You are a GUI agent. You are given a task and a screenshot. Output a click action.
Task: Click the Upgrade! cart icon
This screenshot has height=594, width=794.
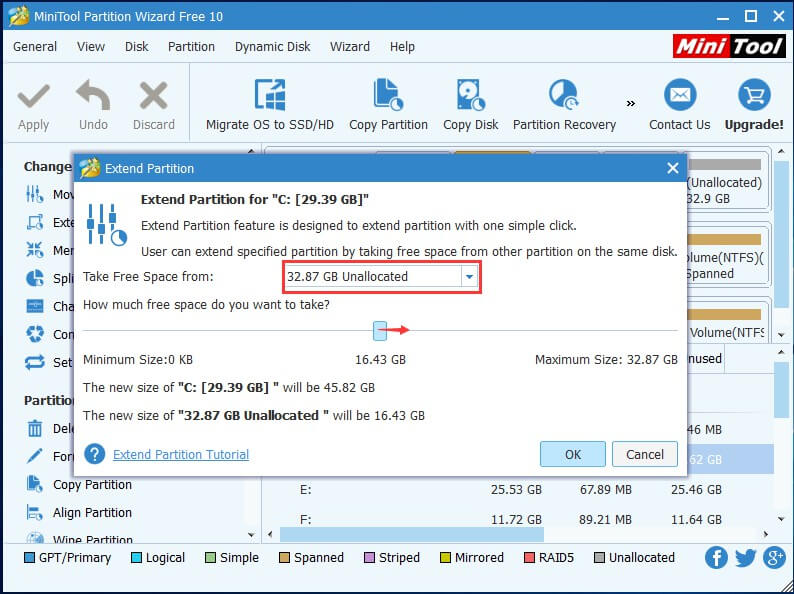point(753,96)
